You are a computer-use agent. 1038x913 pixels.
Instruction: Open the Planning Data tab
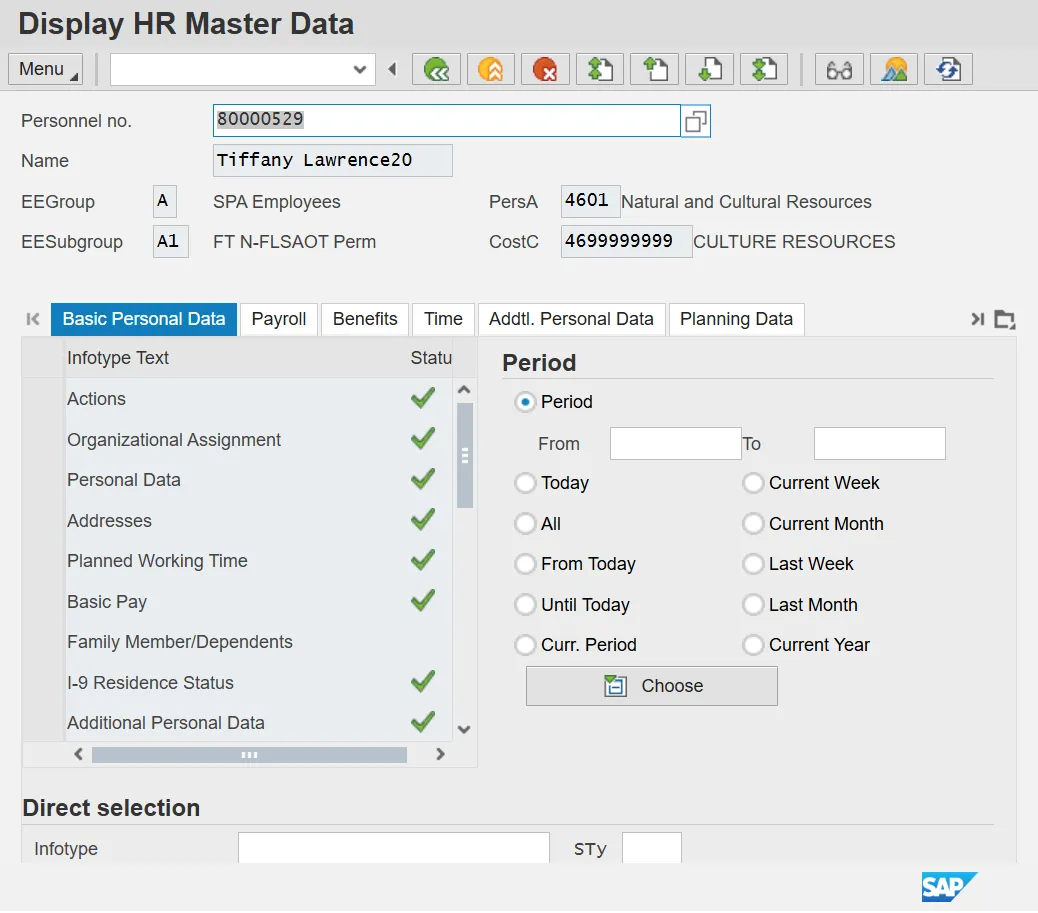point(736,319)
